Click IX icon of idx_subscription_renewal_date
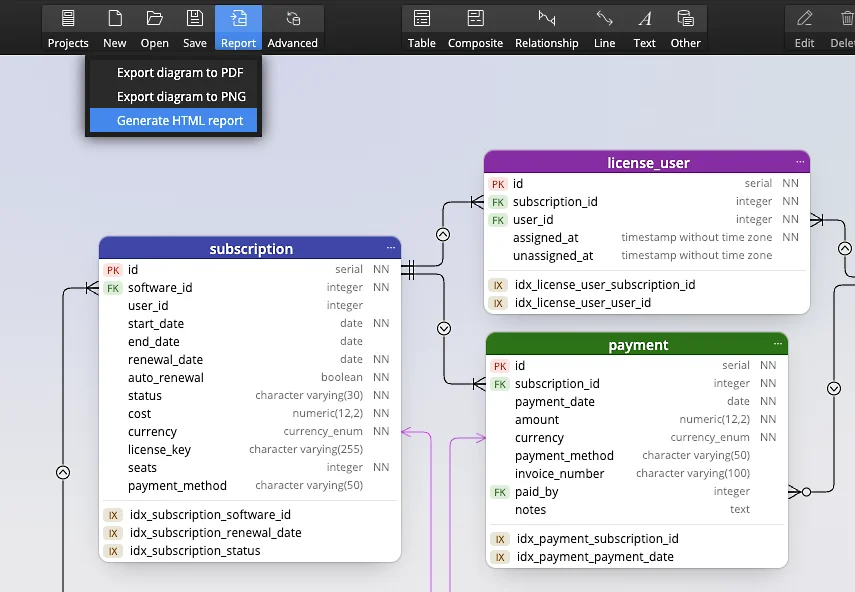 click(113, 533)
